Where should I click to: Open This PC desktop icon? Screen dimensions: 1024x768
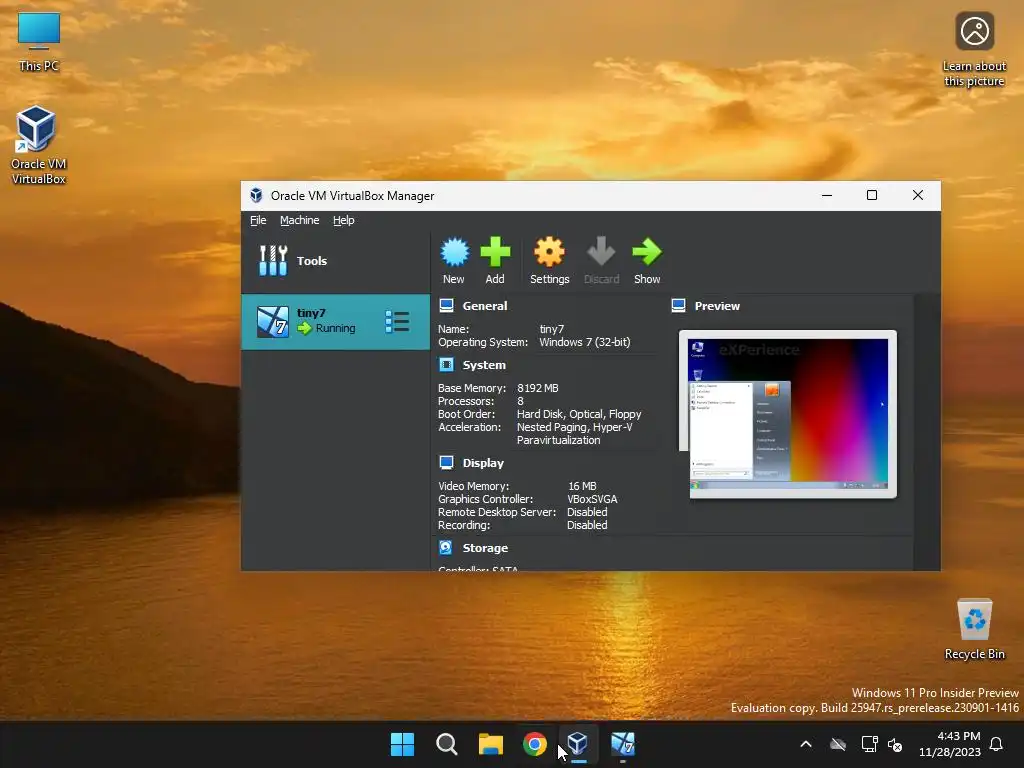[x=39, y=42]
